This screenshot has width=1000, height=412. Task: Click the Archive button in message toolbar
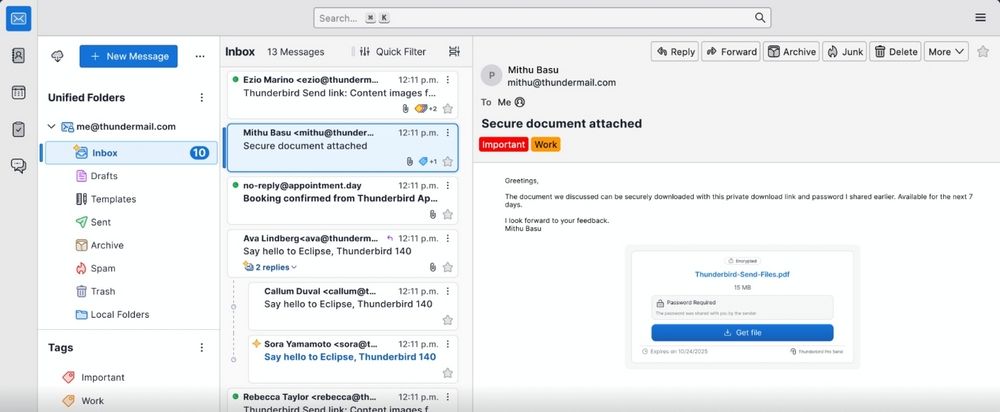click(x=791, y=52)
